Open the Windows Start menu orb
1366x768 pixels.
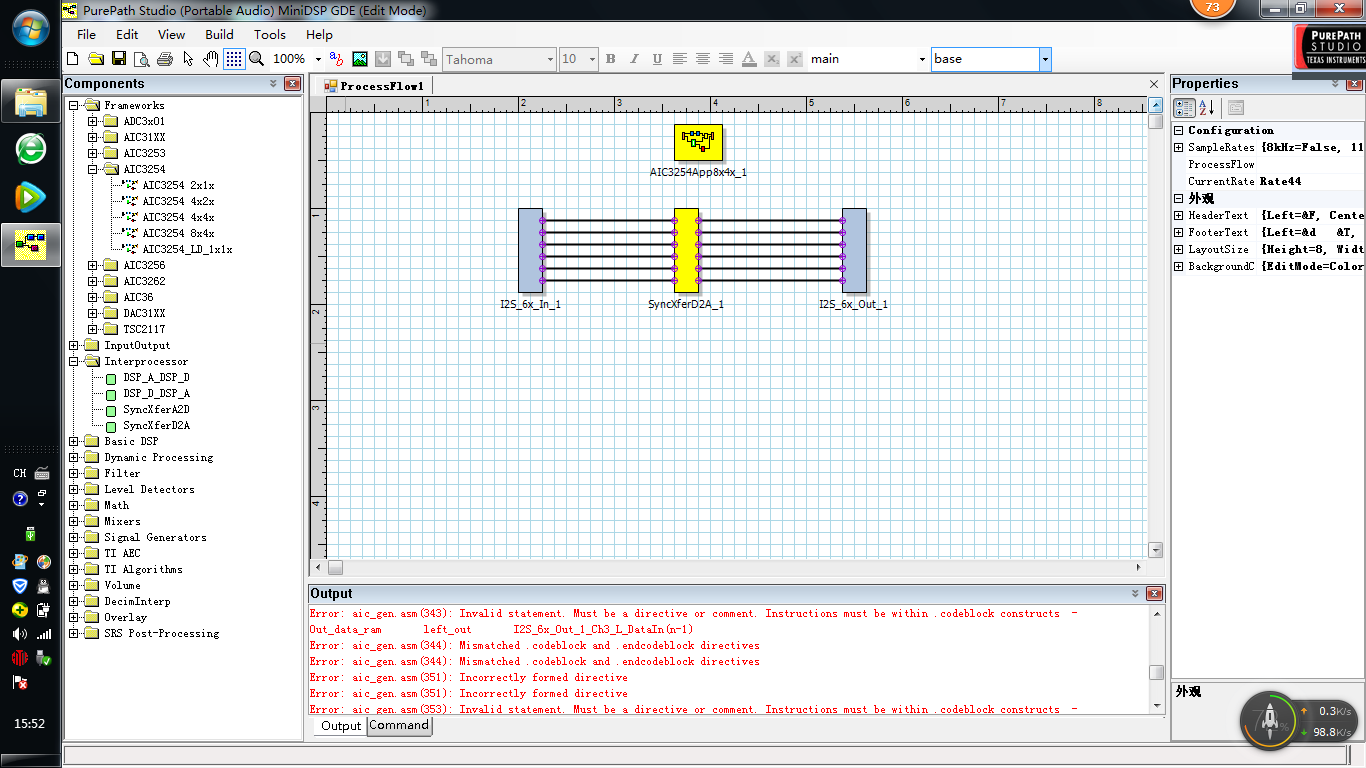point(31,27)
